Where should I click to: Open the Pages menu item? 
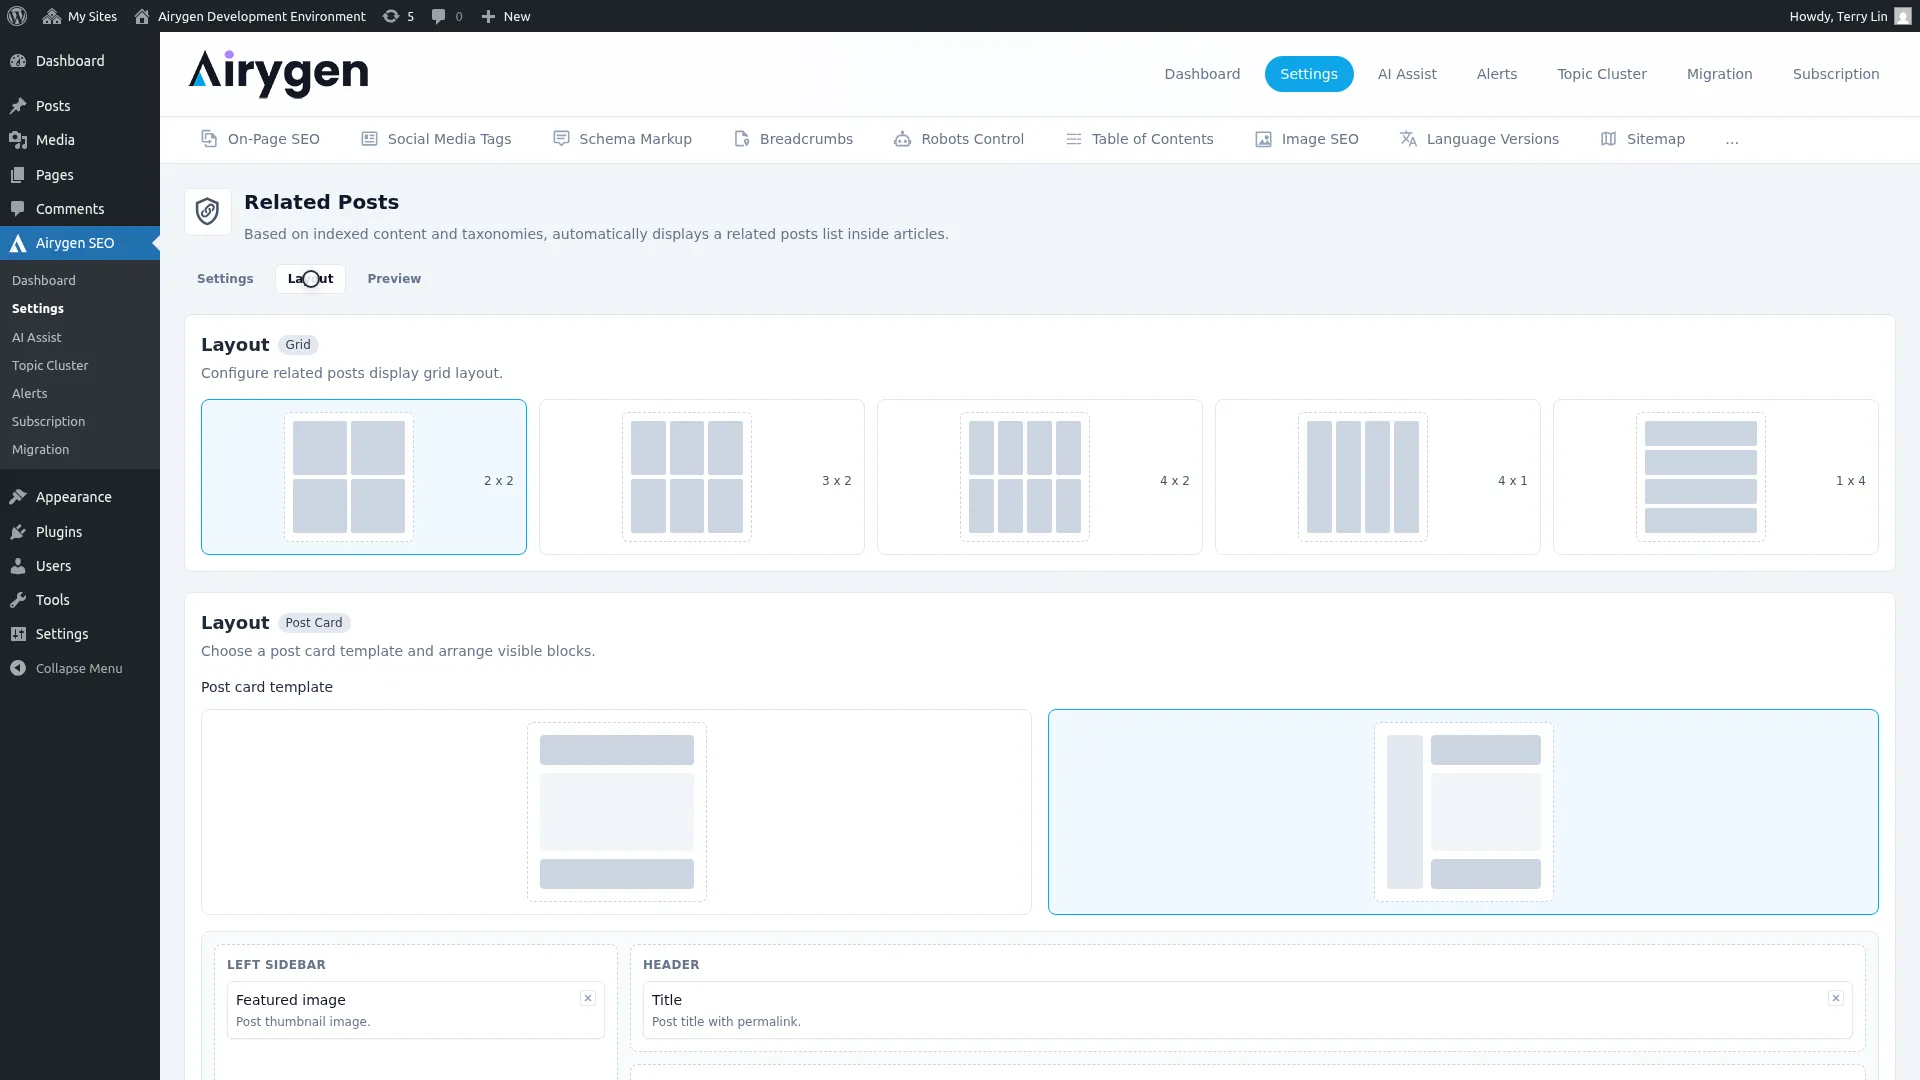[80, 175]
